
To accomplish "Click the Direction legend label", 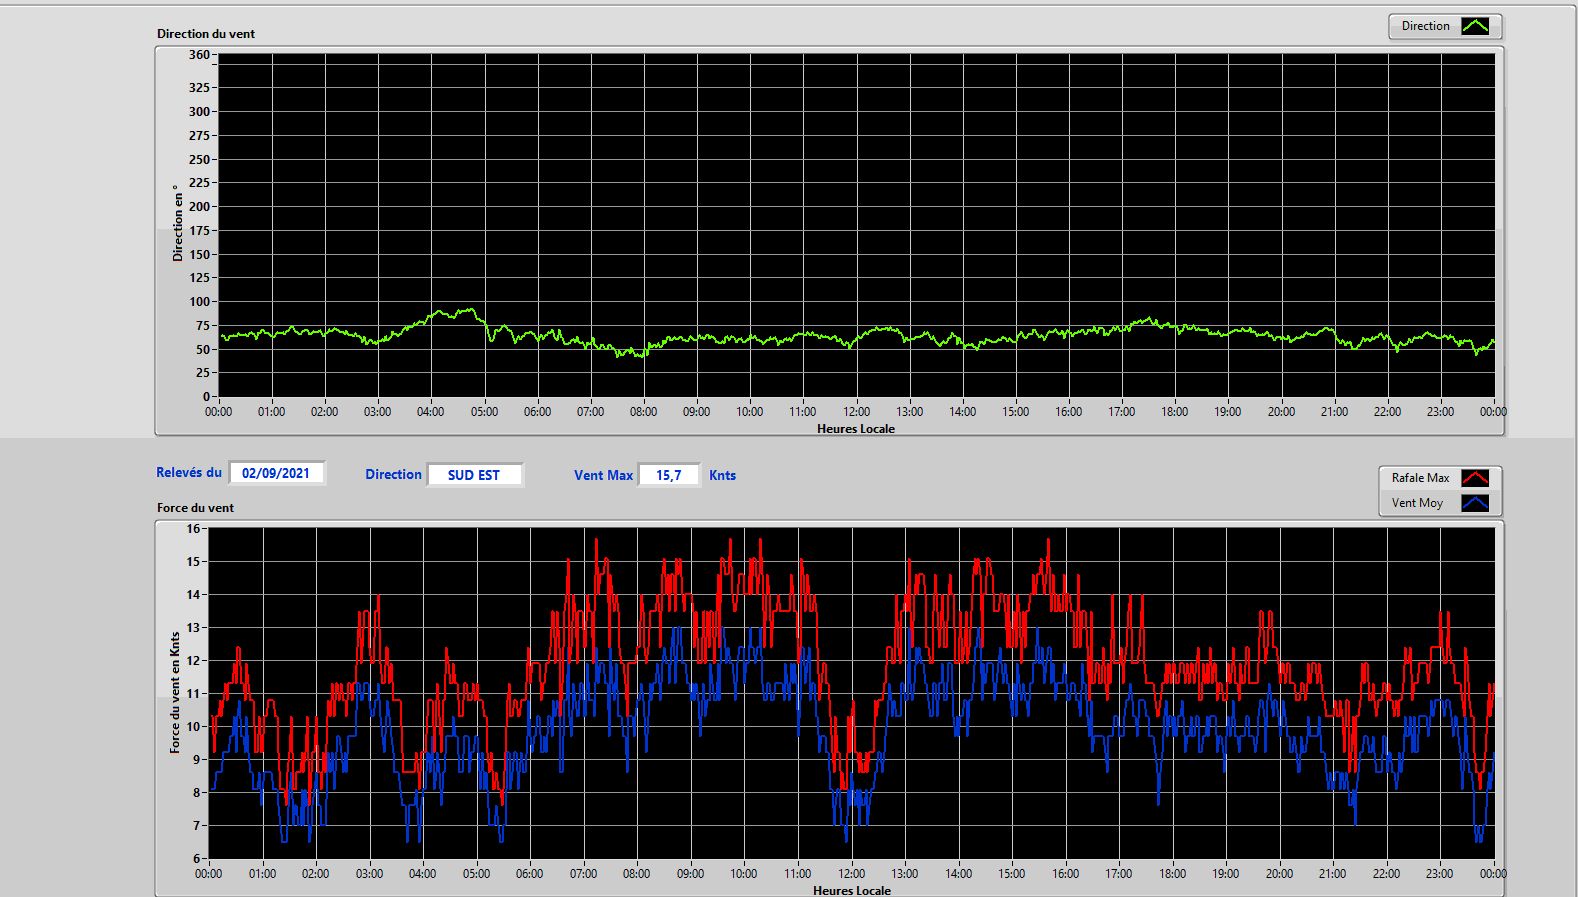I will tap(1425, 26).
